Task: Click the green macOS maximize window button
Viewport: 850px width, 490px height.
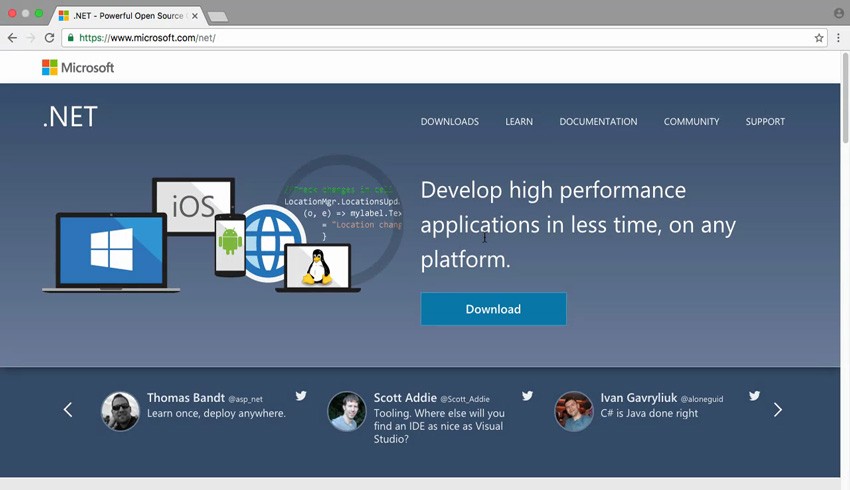Action: click(38, 14)
